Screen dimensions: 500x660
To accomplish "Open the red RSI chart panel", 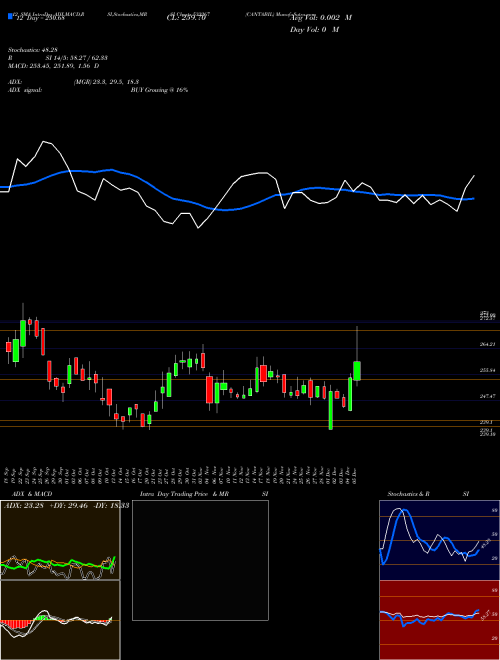I will [x=439, y=620].
